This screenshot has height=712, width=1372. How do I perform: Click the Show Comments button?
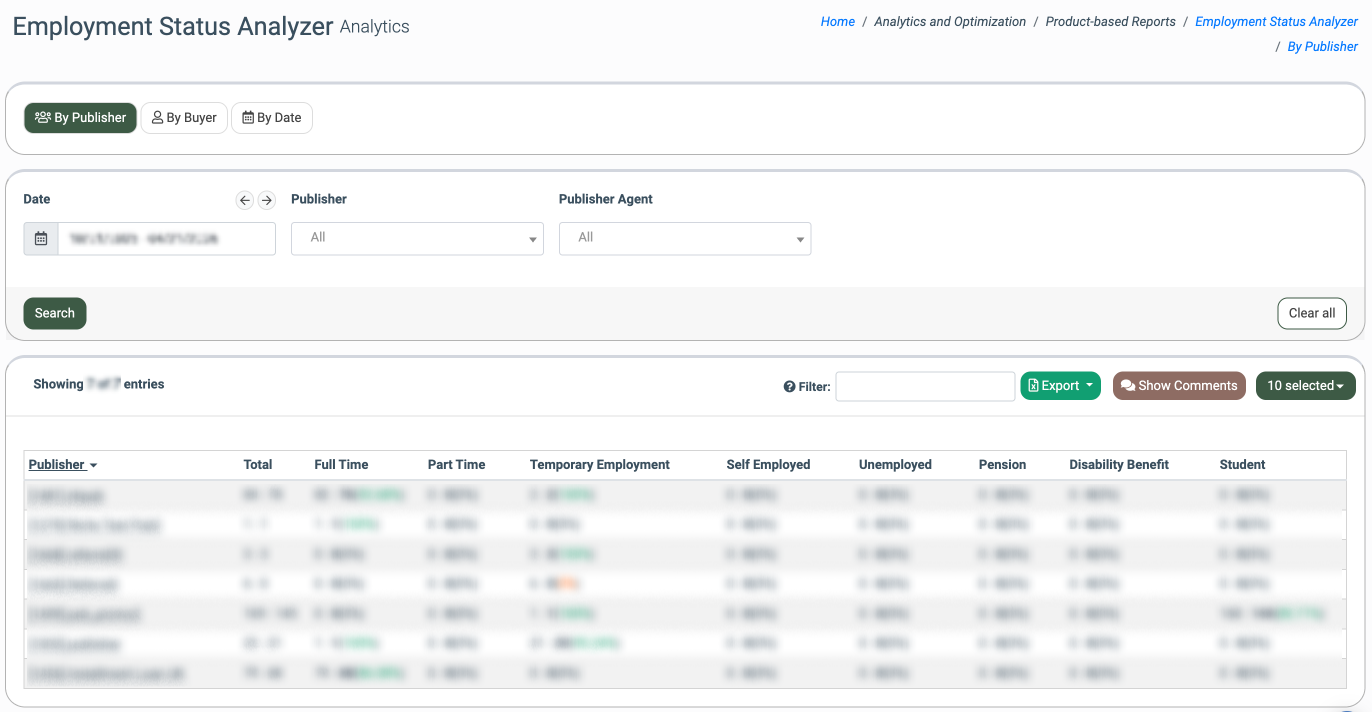[1179, 386]
